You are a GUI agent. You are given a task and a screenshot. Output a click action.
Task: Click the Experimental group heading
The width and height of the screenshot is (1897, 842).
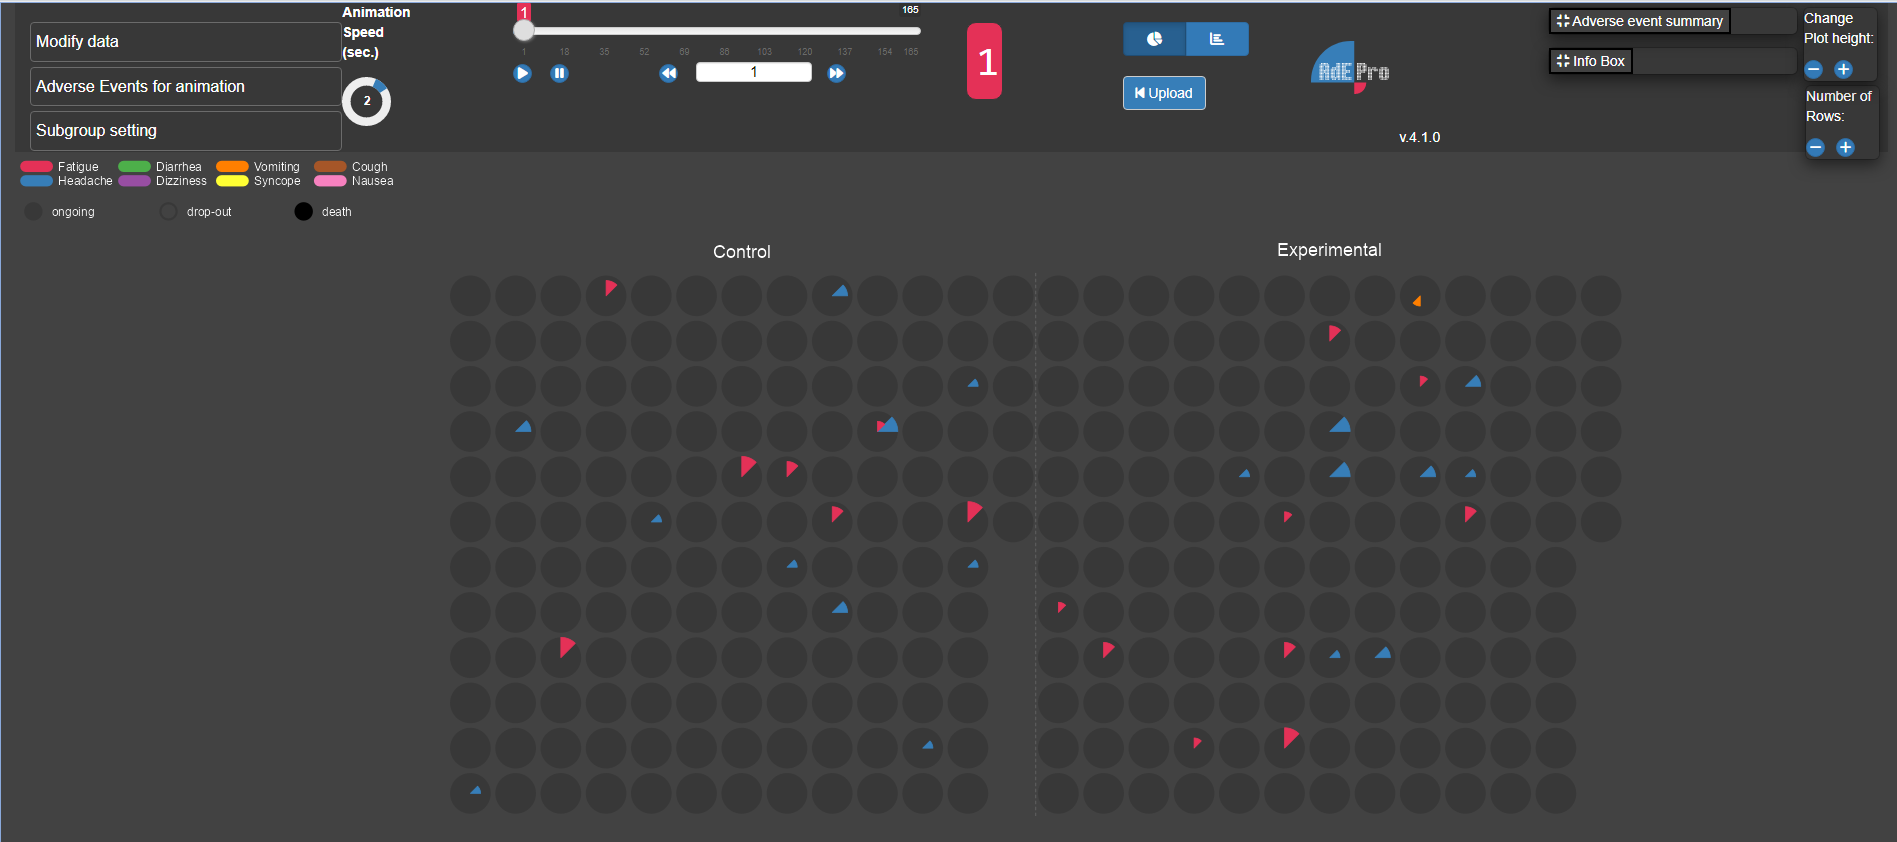1329,250
